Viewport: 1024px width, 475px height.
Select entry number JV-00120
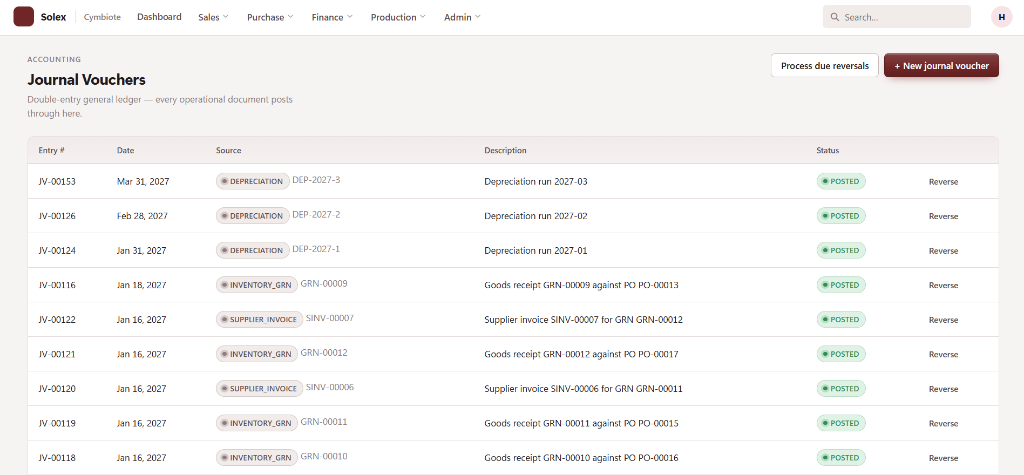[x=57, y=389]
